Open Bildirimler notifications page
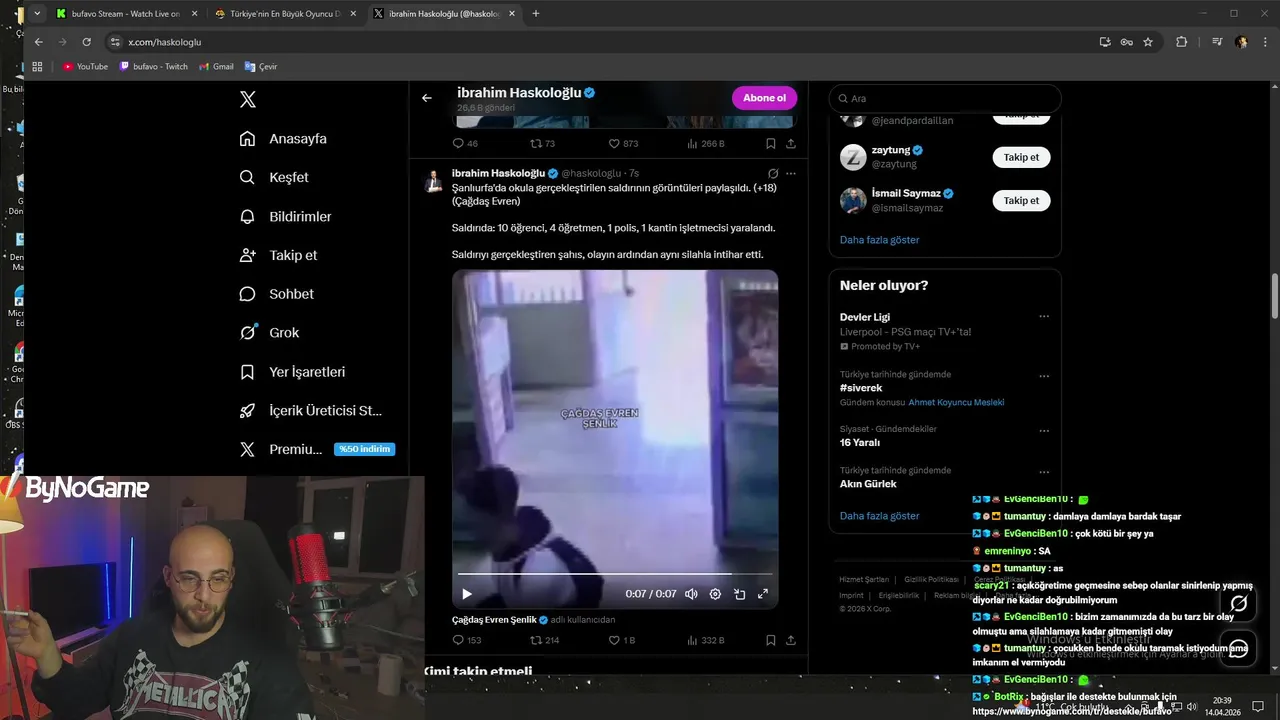1280x720 pixels. 285,216
